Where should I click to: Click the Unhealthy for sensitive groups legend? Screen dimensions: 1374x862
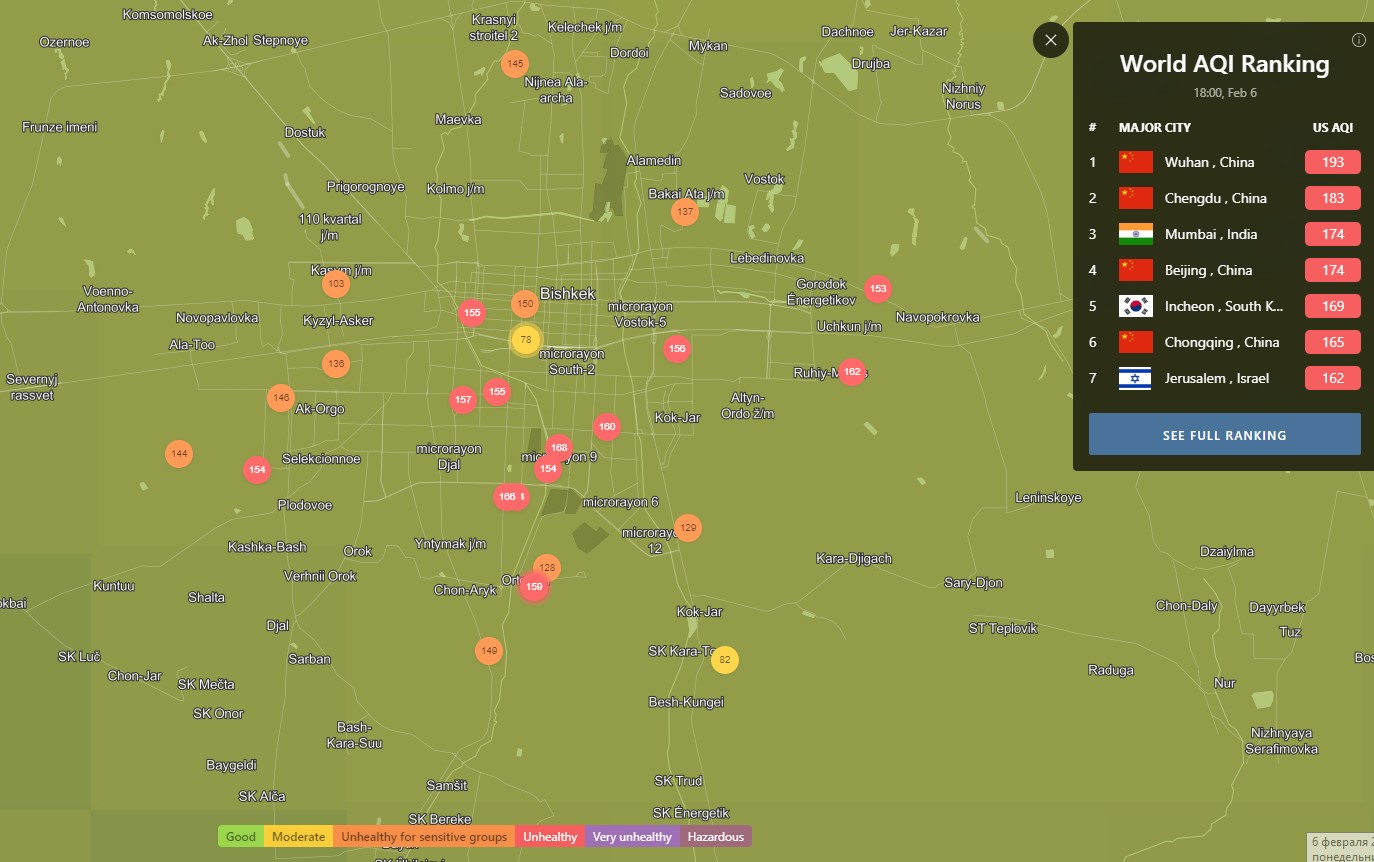[x=423, y=837]
